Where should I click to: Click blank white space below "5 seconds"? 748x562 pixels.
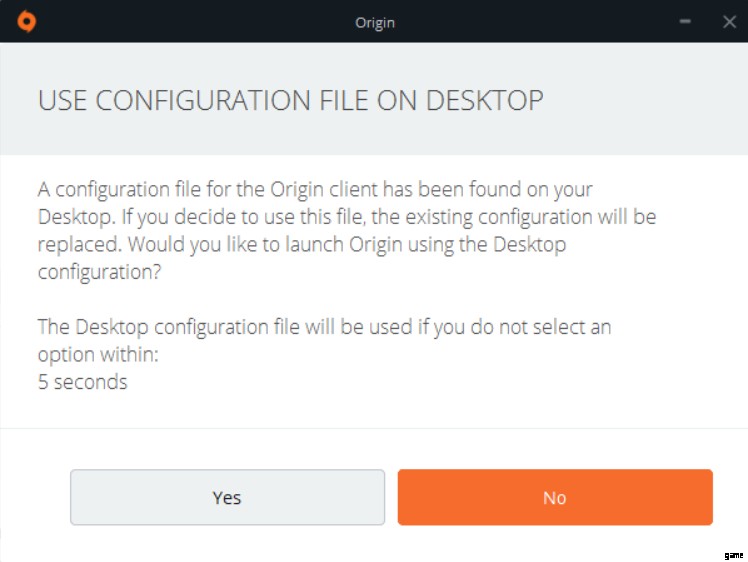[x=374, y=408]
